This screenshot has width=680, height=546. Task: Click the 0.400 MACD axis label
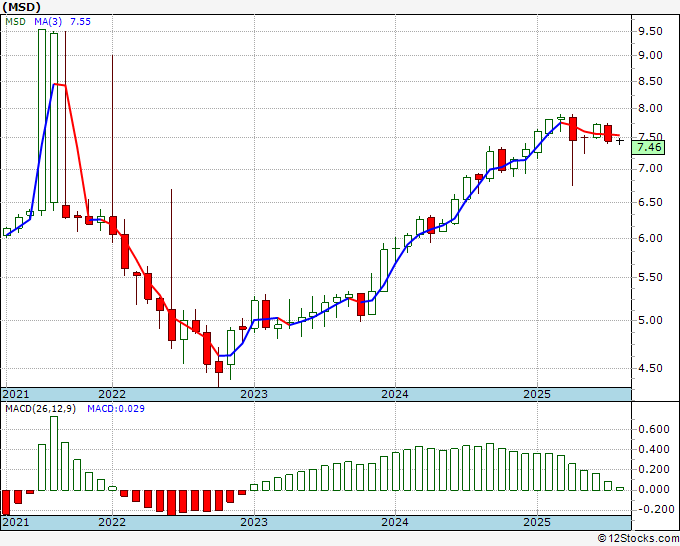tap(654, 449)
